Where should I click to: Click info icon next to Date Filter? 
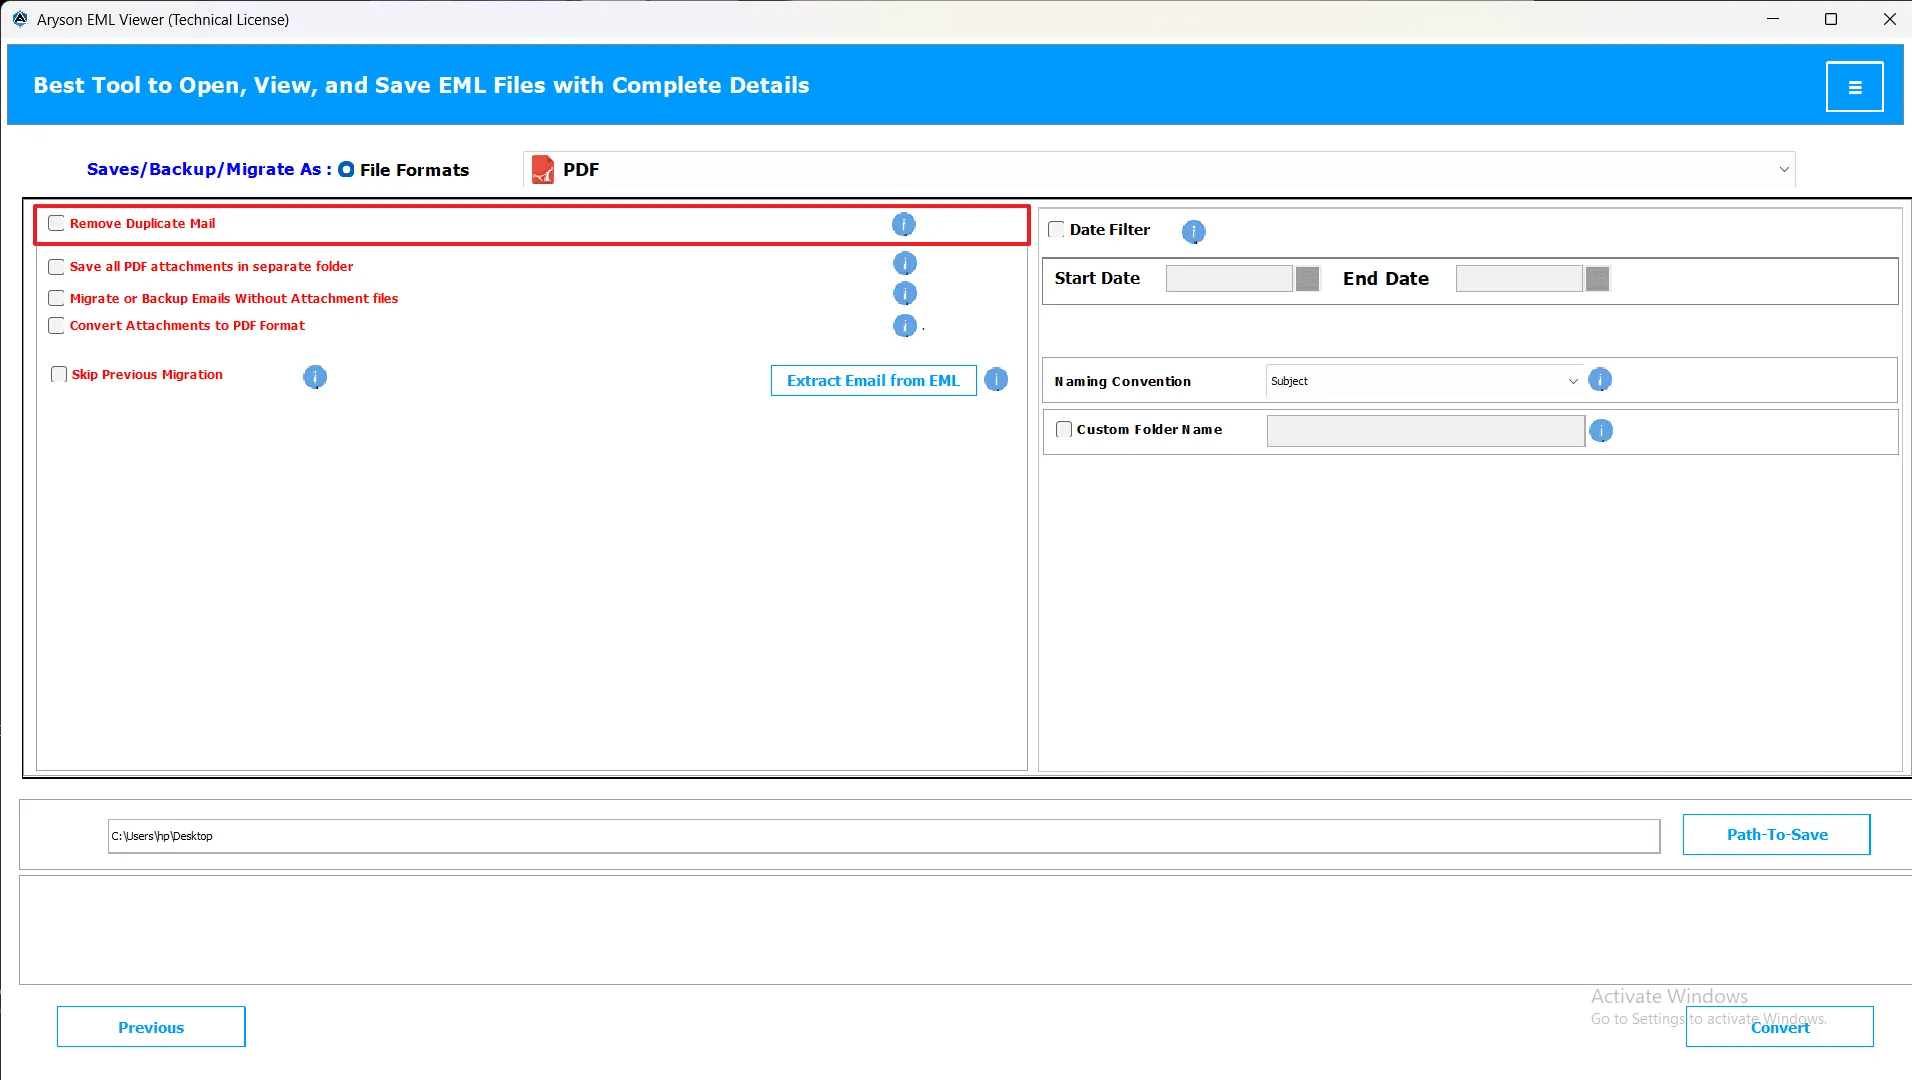pos(1193,232)
